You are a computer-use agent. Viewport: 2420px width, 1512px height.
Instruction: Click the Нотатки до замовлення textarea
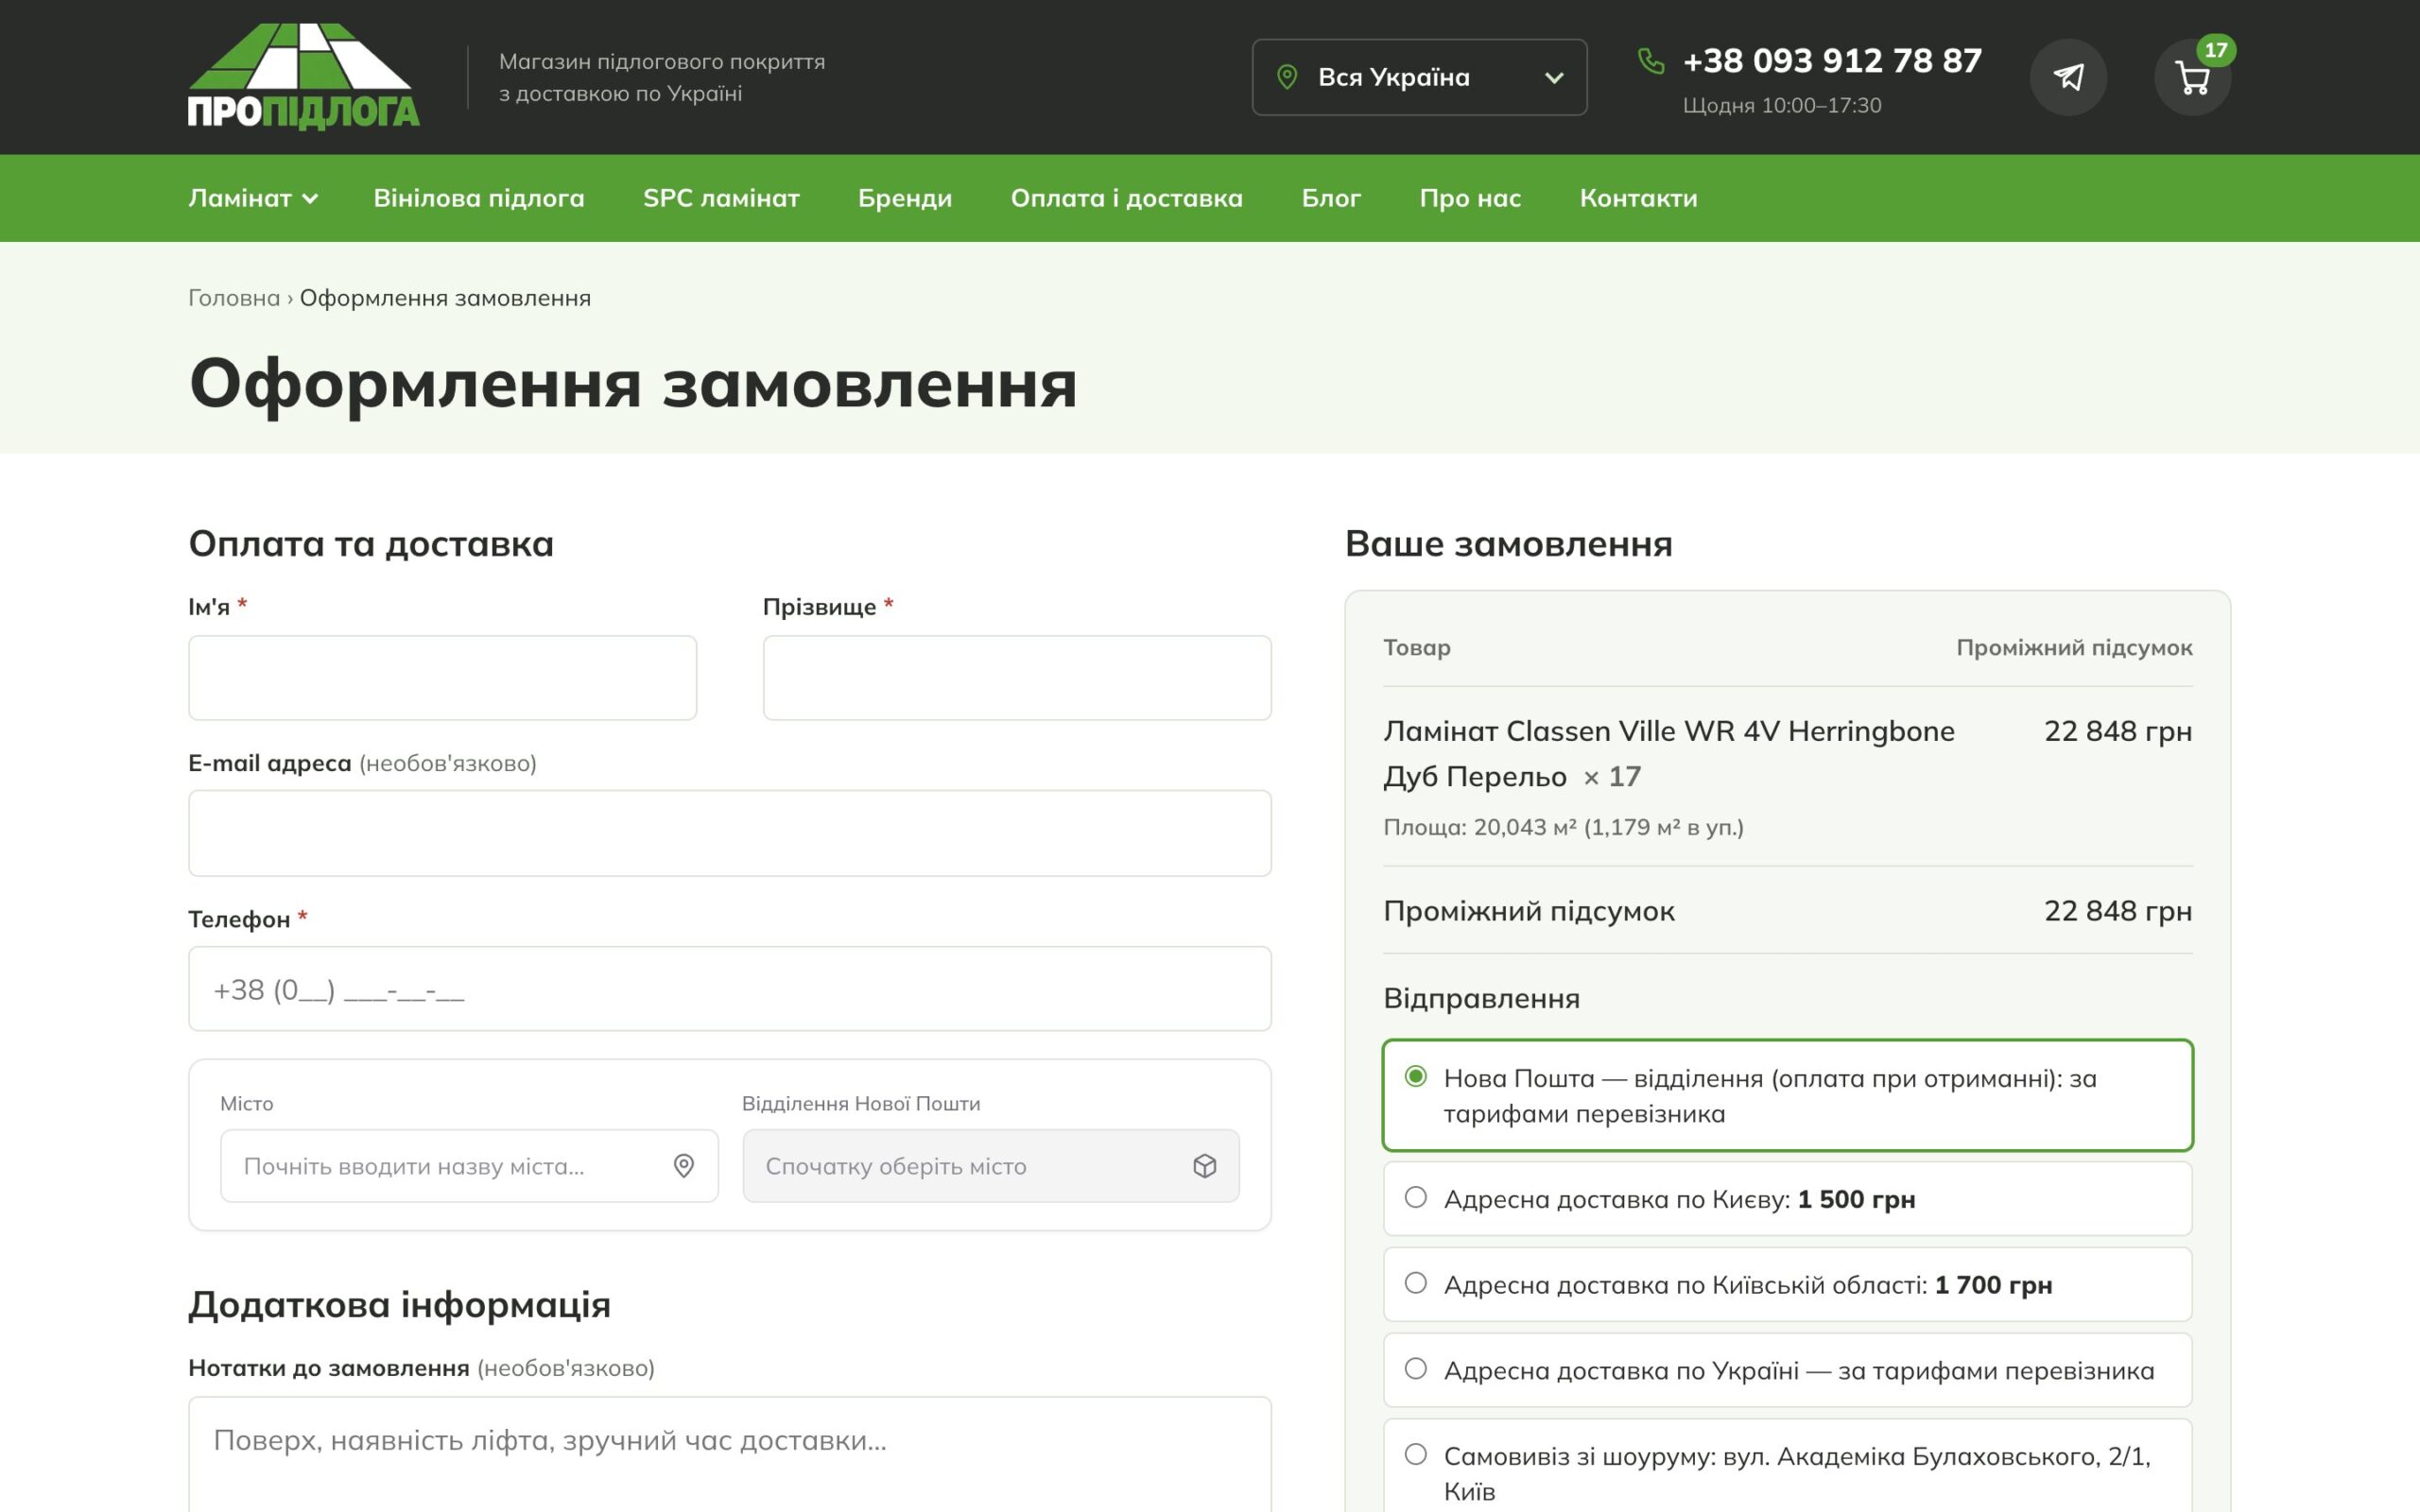point(730,1455)
